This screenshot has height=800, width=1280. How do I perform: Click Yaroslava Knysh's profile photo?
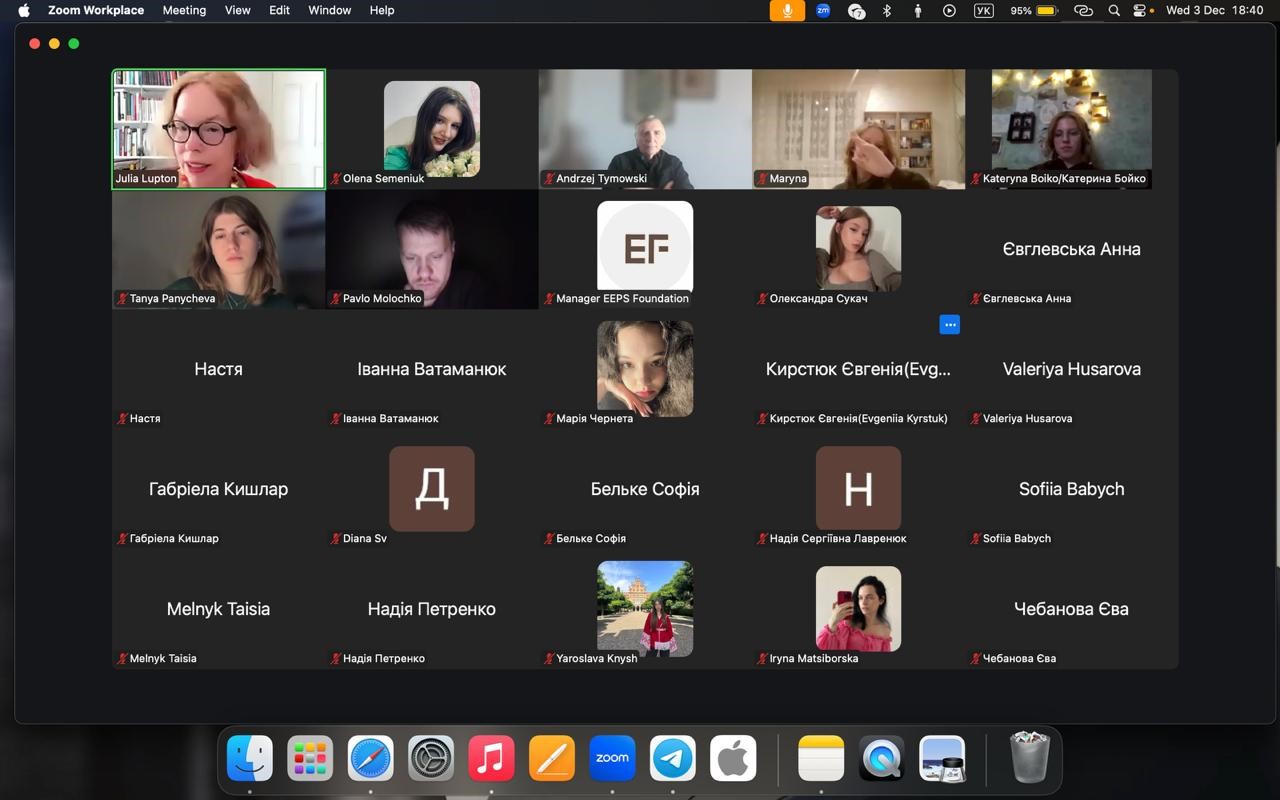tap(645, 609)
